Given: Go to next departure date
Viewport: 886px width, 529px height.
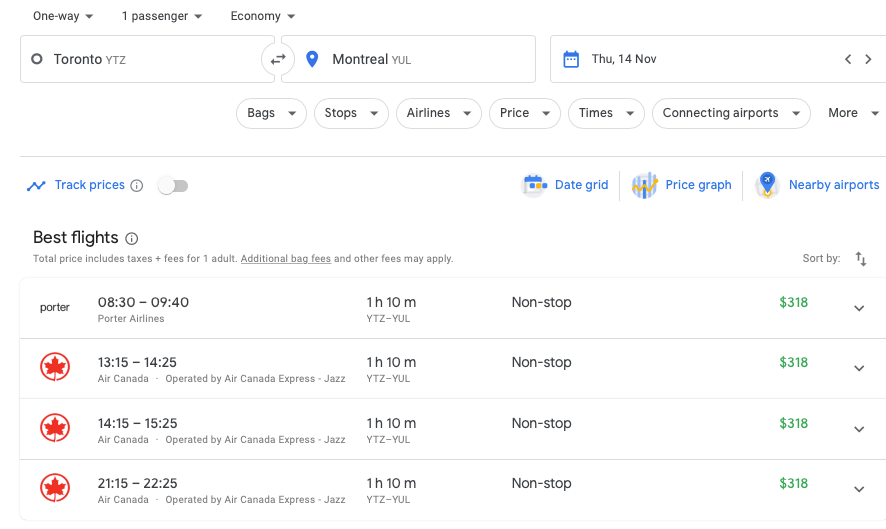Looking at the screenshot, I should pos(868,59).
